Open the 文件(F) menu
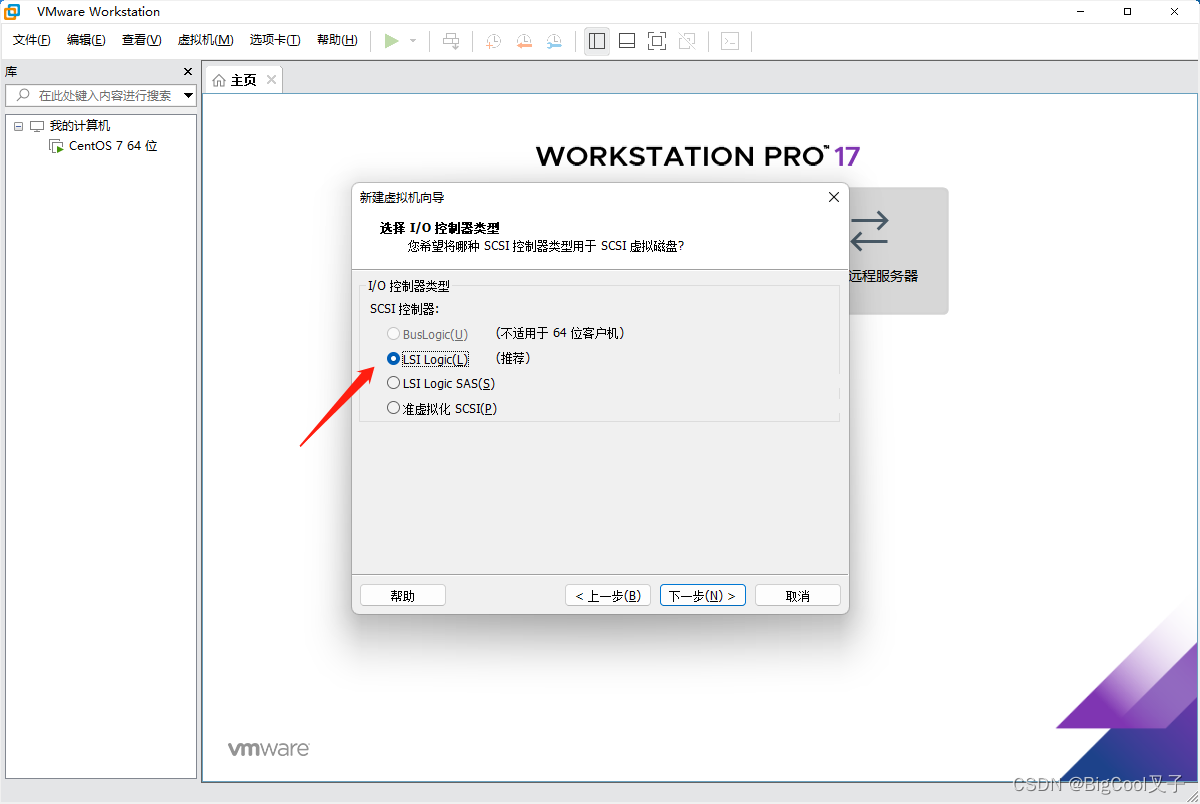This screenshot has height=804, width=1200. [32, 40]
